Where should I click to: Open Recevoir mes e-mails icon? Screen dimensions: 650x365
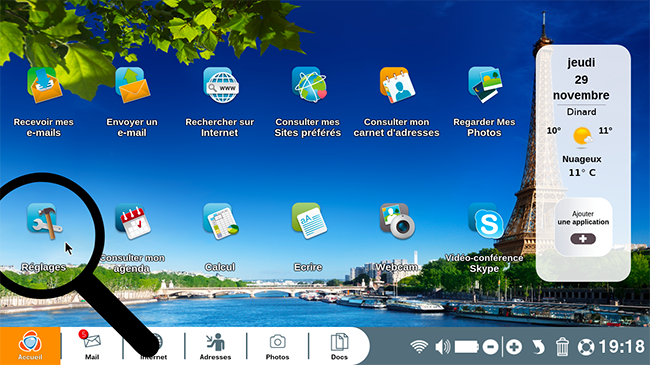point(45,85)
